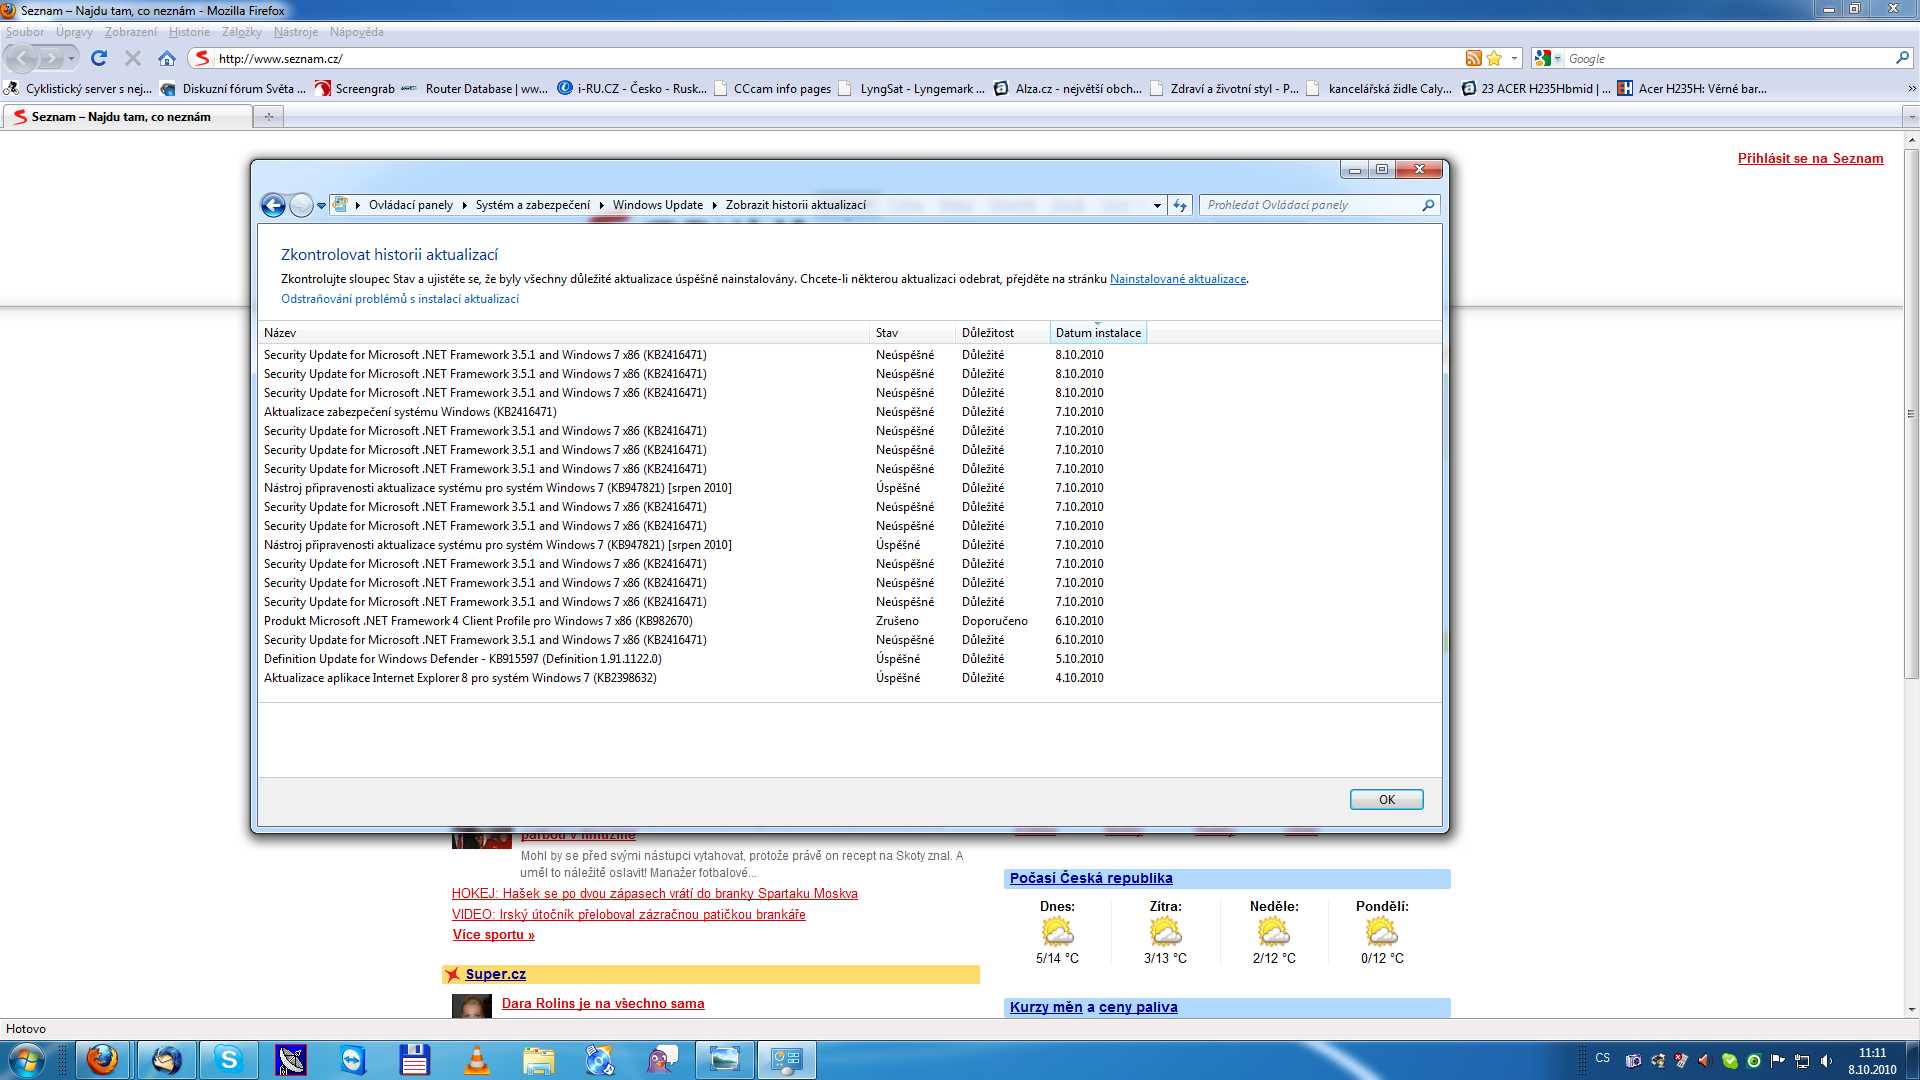Click the RSS feed icon in address bar
Viewport: 1920px width, 1080px height.
(x=1473, y=58)
